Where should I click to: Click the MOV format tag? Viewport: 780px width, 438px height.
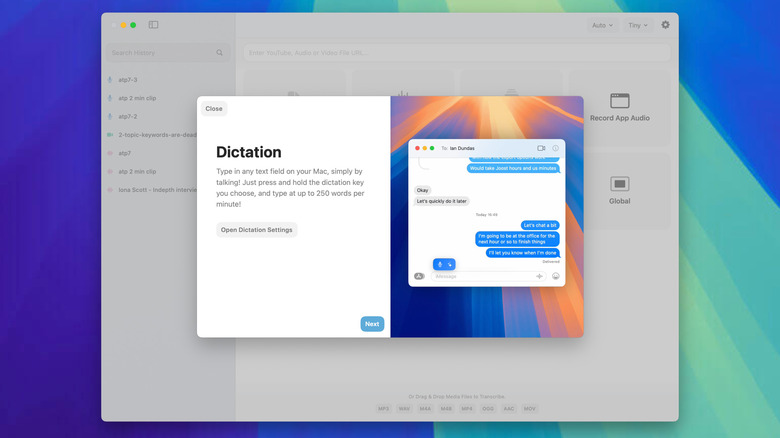(530, 409)
